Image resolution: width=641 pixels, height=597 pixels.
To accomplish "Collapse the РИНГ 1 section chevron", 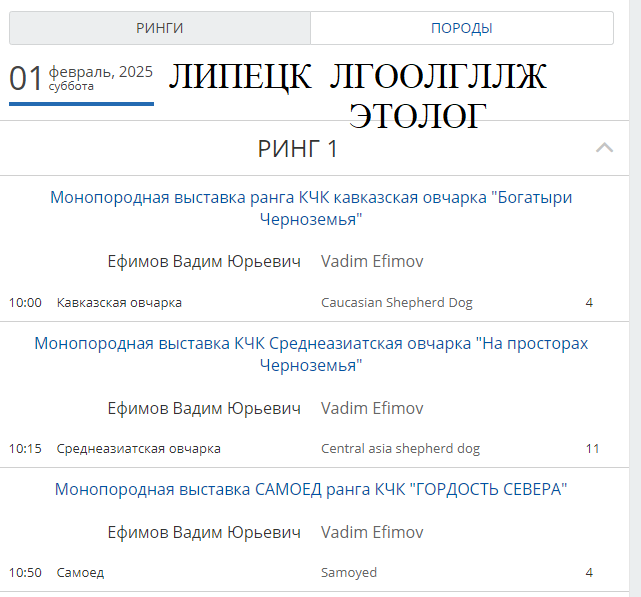I will tap(604, 148).
